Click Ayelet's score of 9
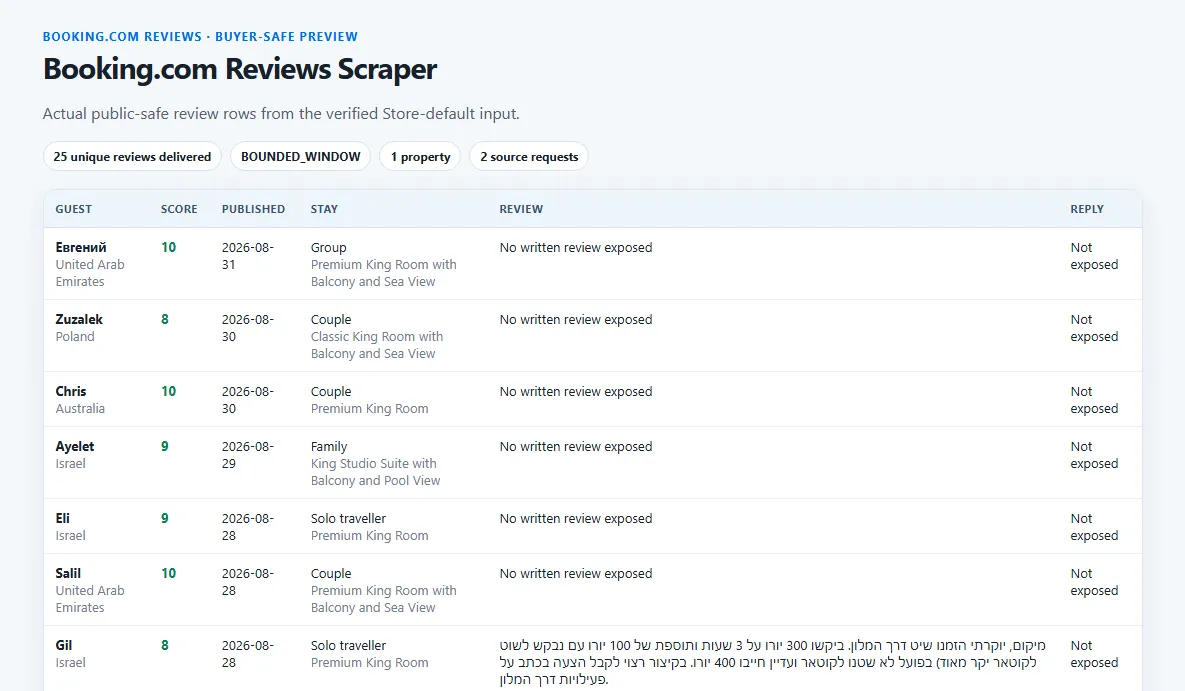This screenshot has width=1185, height=691. pyautogui.click(x=165, y=446)
